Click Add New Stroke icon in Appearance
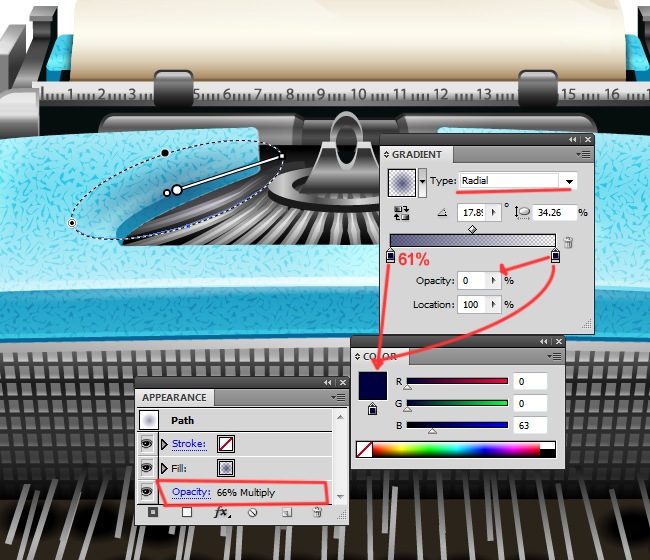Viewport: 650px width, 560px height. point(153,512)
